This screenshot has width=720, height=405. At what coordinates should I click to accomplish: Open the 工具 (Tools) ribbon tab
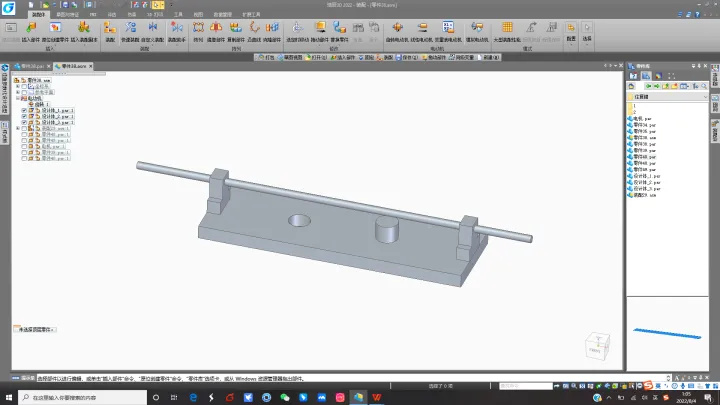[x=178, y=15]
